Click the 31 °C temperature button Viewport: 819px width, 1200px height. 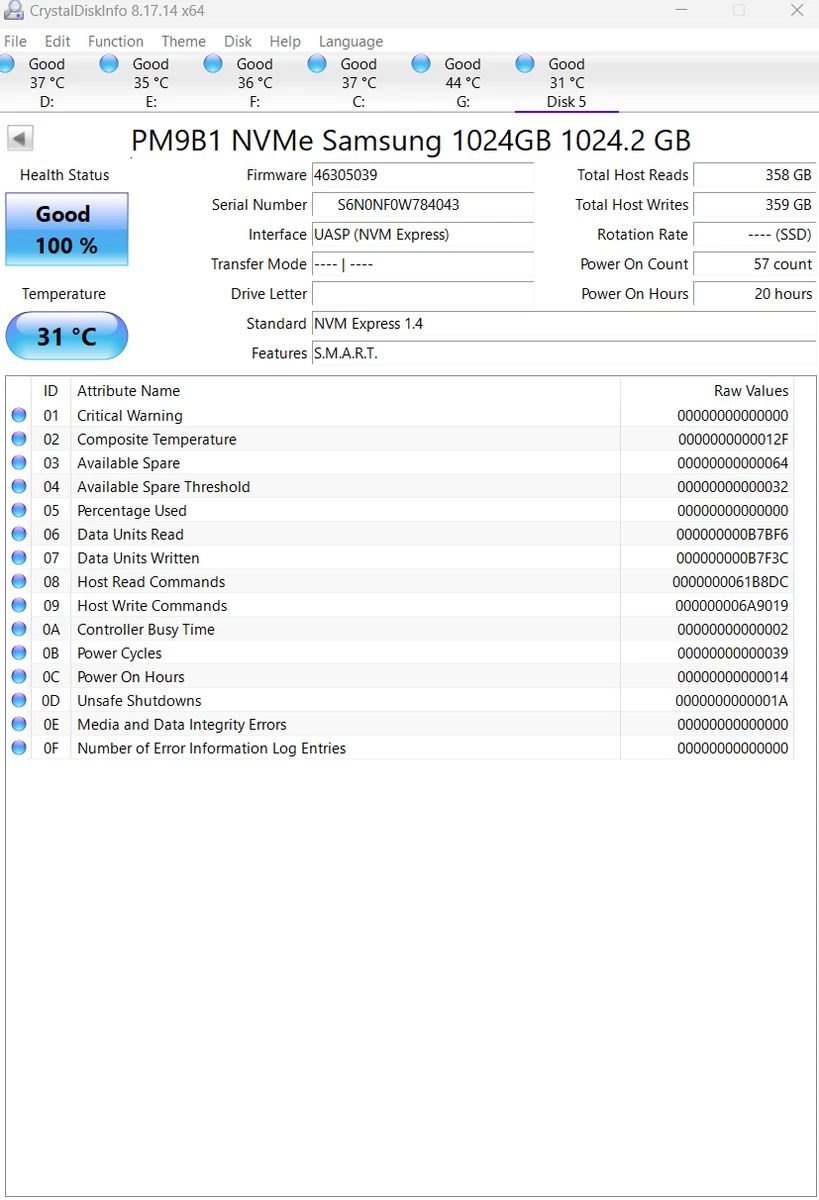pyautogui.click(x=67, y=336)
